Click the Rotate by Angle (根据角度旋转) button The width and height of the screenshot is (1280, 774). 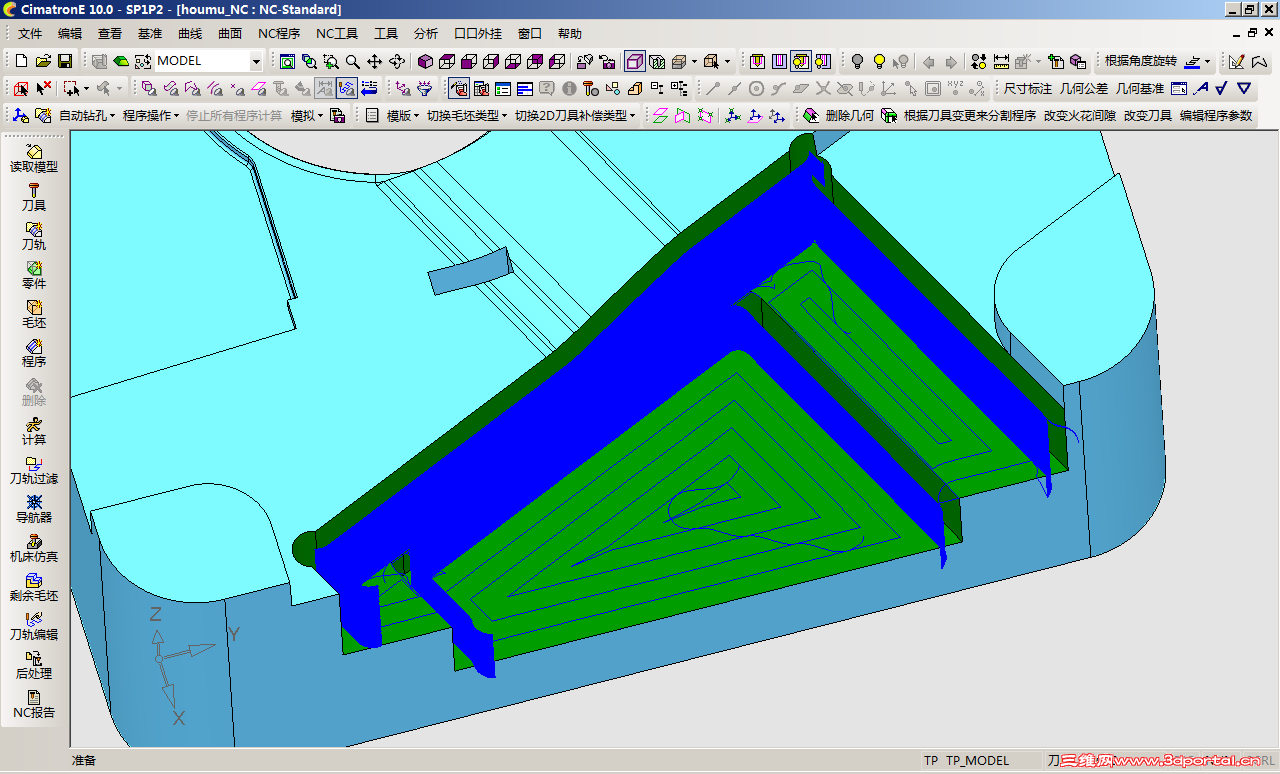[x=1141, y=61]
